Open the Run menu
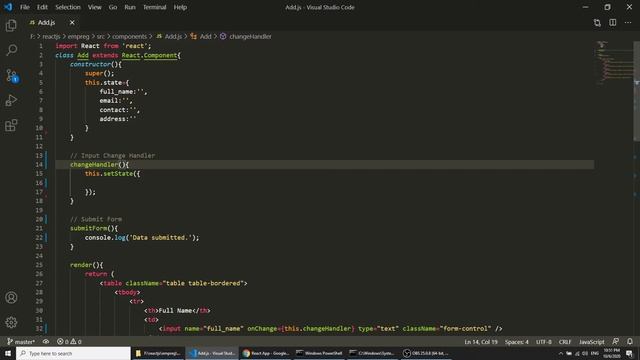 tap(130, 7)
